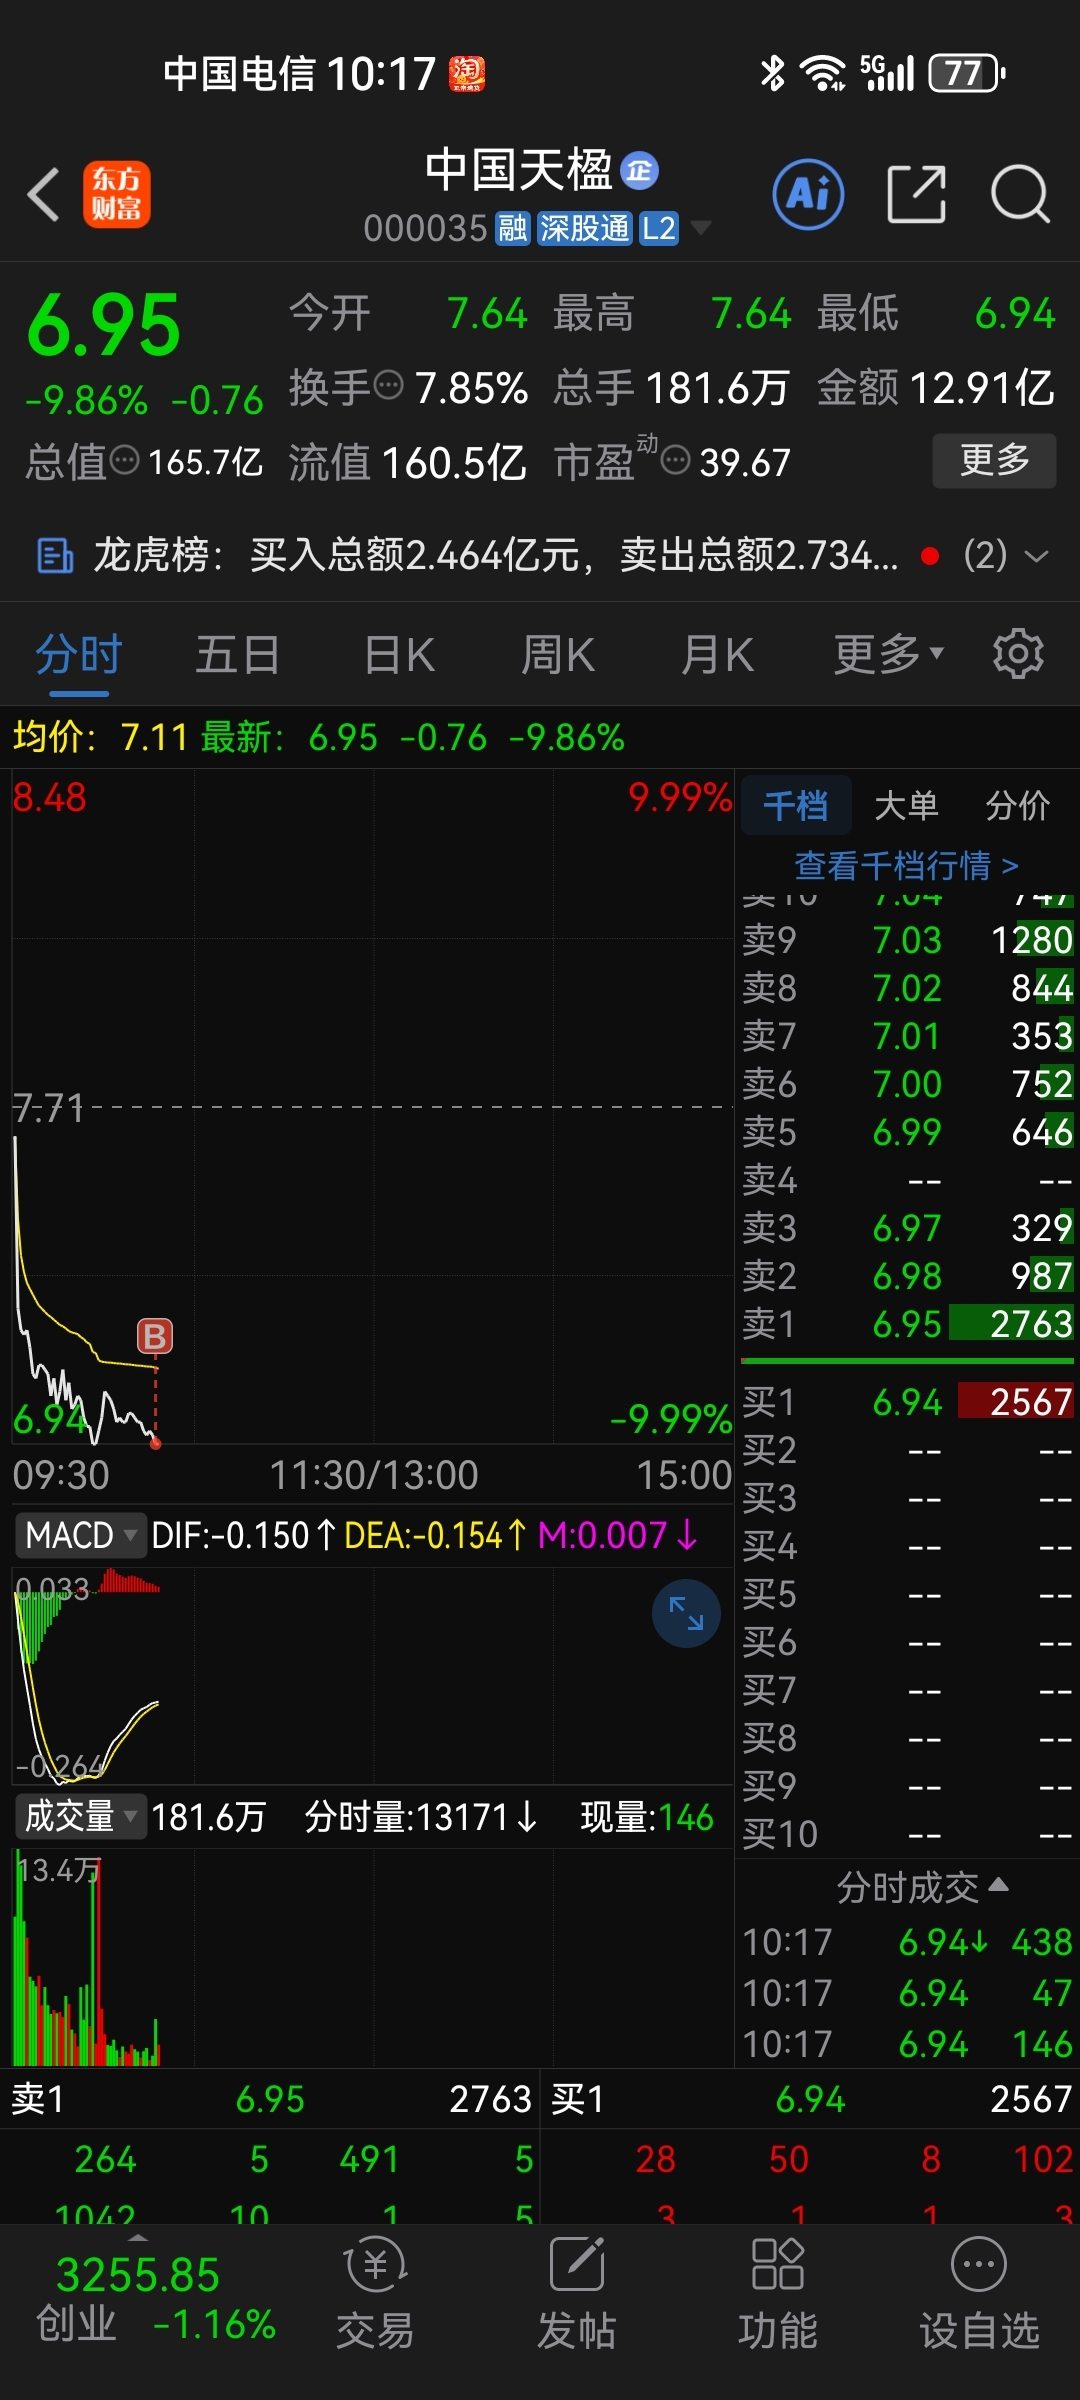
Task: Switch to the 分时 tab
Action: coord(79,655)
